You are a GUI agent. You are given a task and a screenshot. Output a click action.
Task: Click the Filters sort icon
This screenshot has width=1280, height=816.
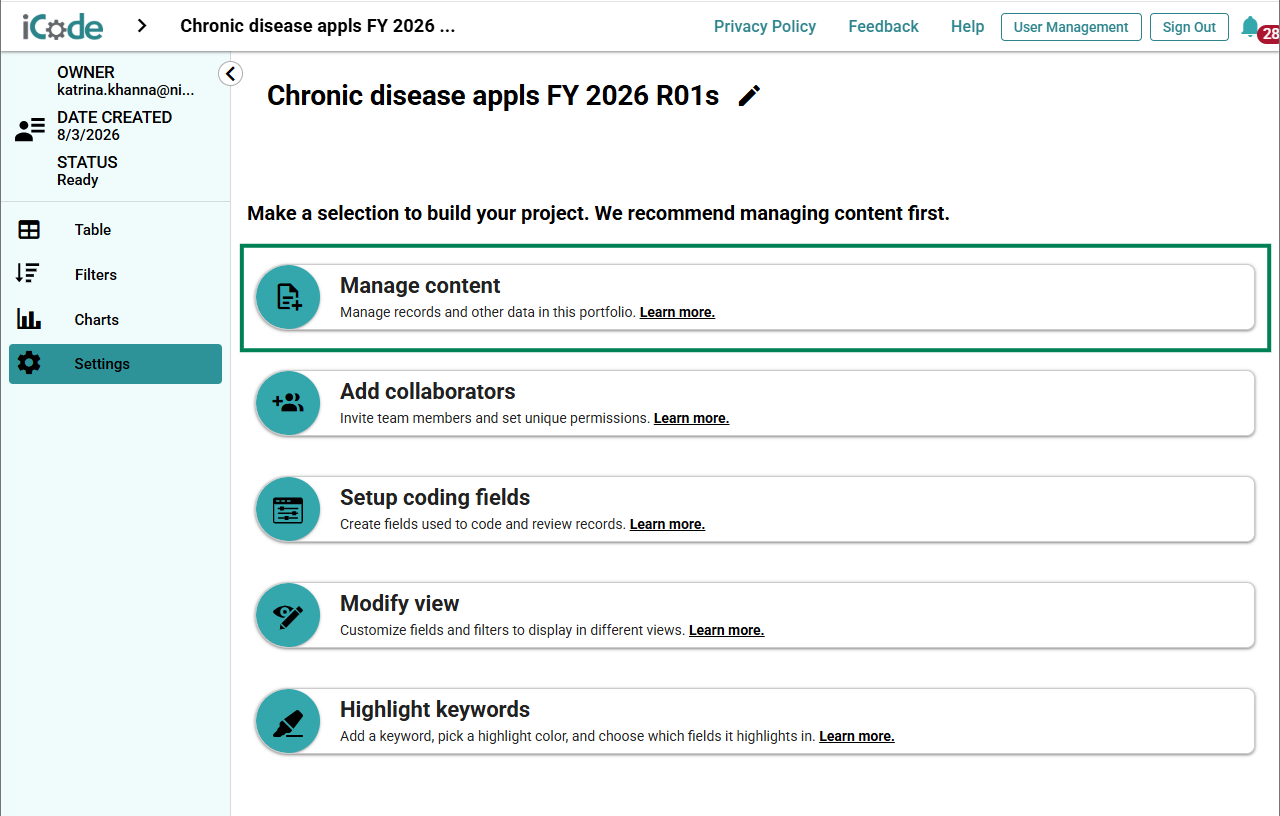point(29,274)
